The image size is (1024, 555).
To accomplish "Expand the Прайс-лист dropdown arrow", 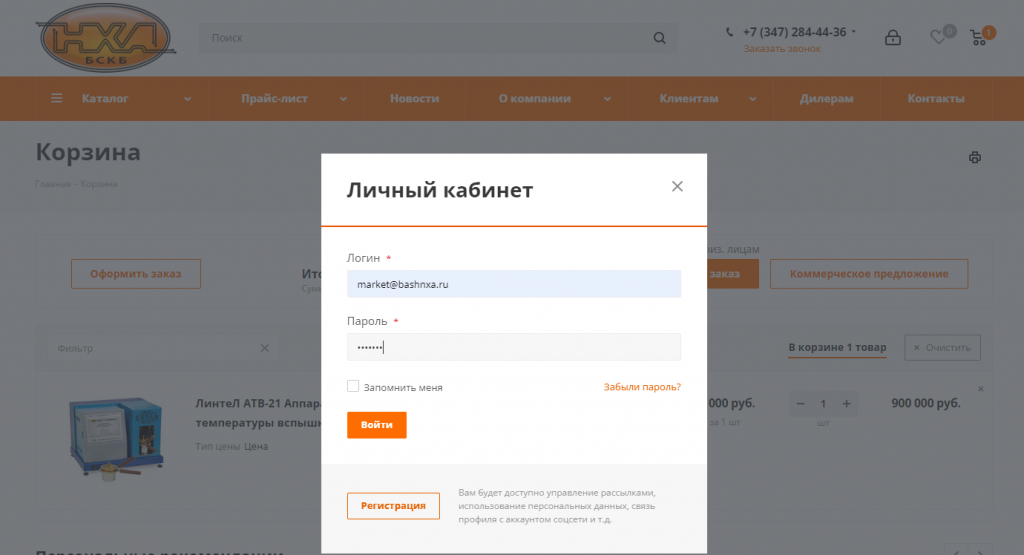I will coord(343,99).
